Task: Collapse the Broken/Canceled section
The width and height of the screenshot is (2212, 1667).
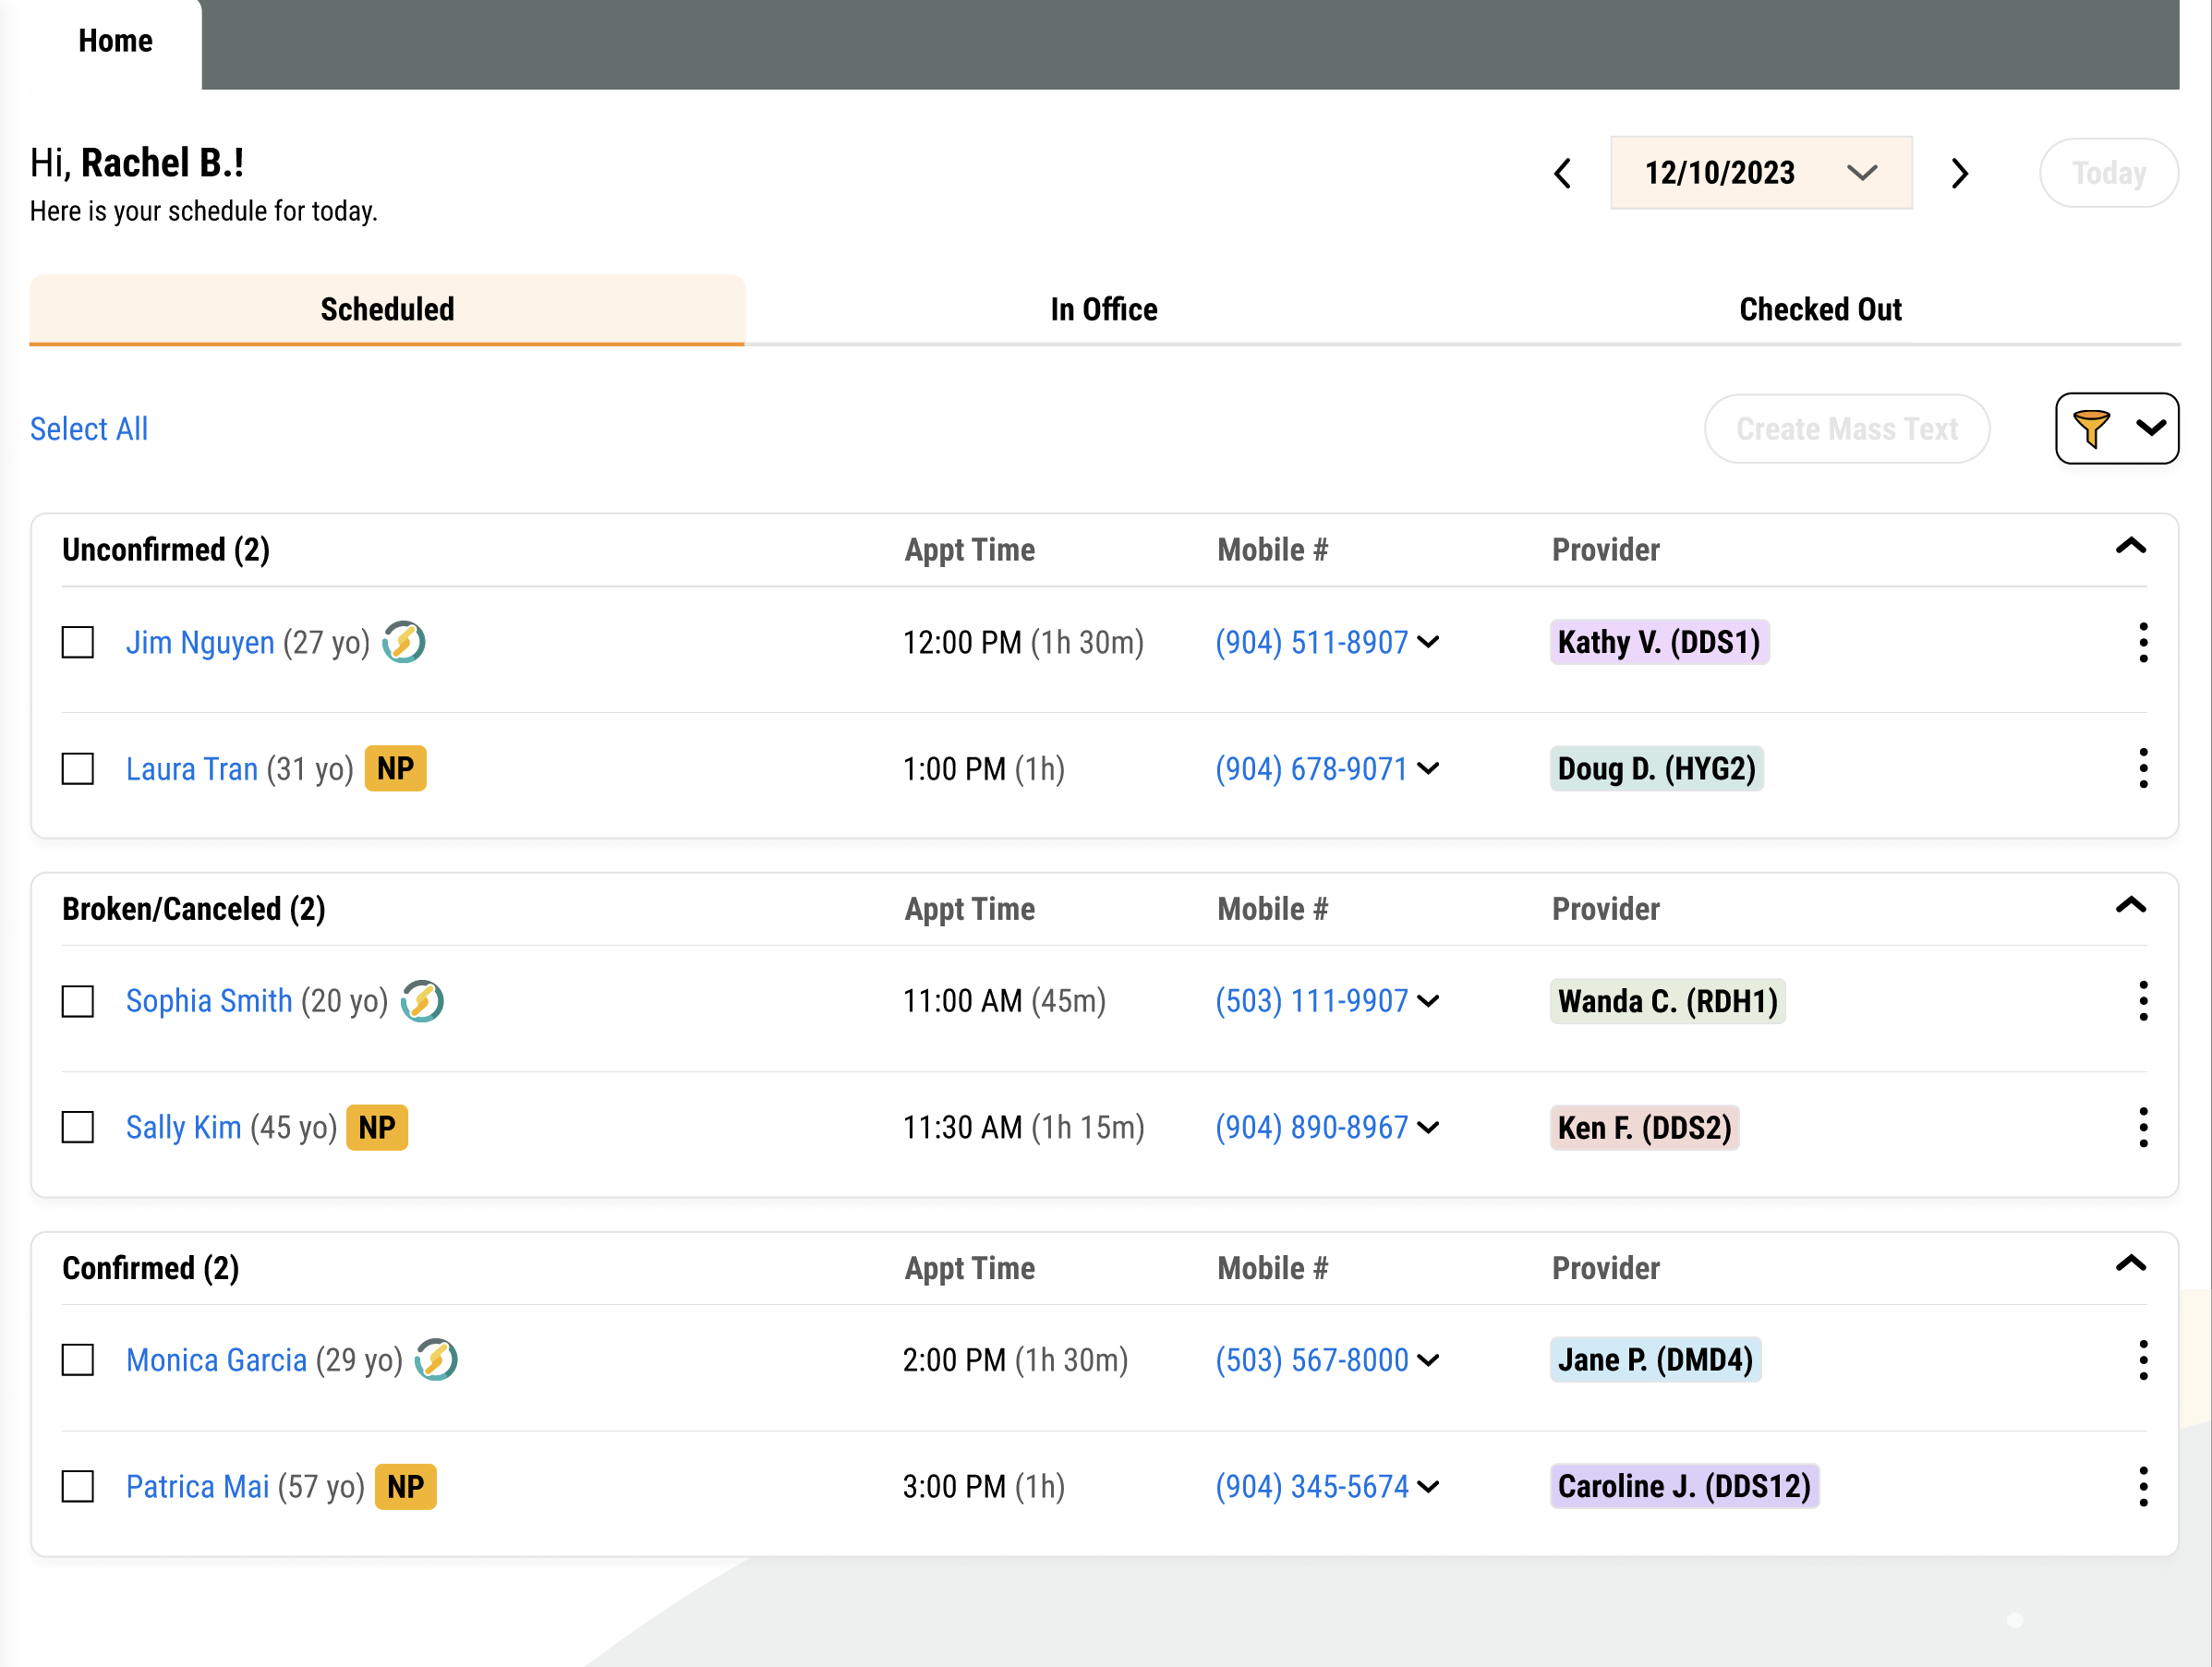Action: pyautogui.click(x=2131, y=905)
